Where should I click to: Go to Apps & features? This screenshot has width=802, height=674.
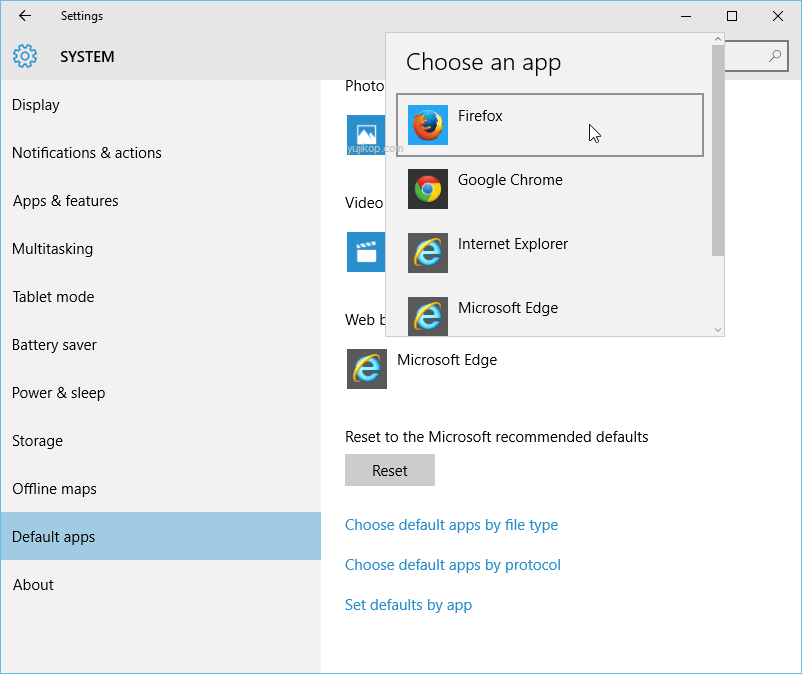pyautogui.click(x=161, y=201)
